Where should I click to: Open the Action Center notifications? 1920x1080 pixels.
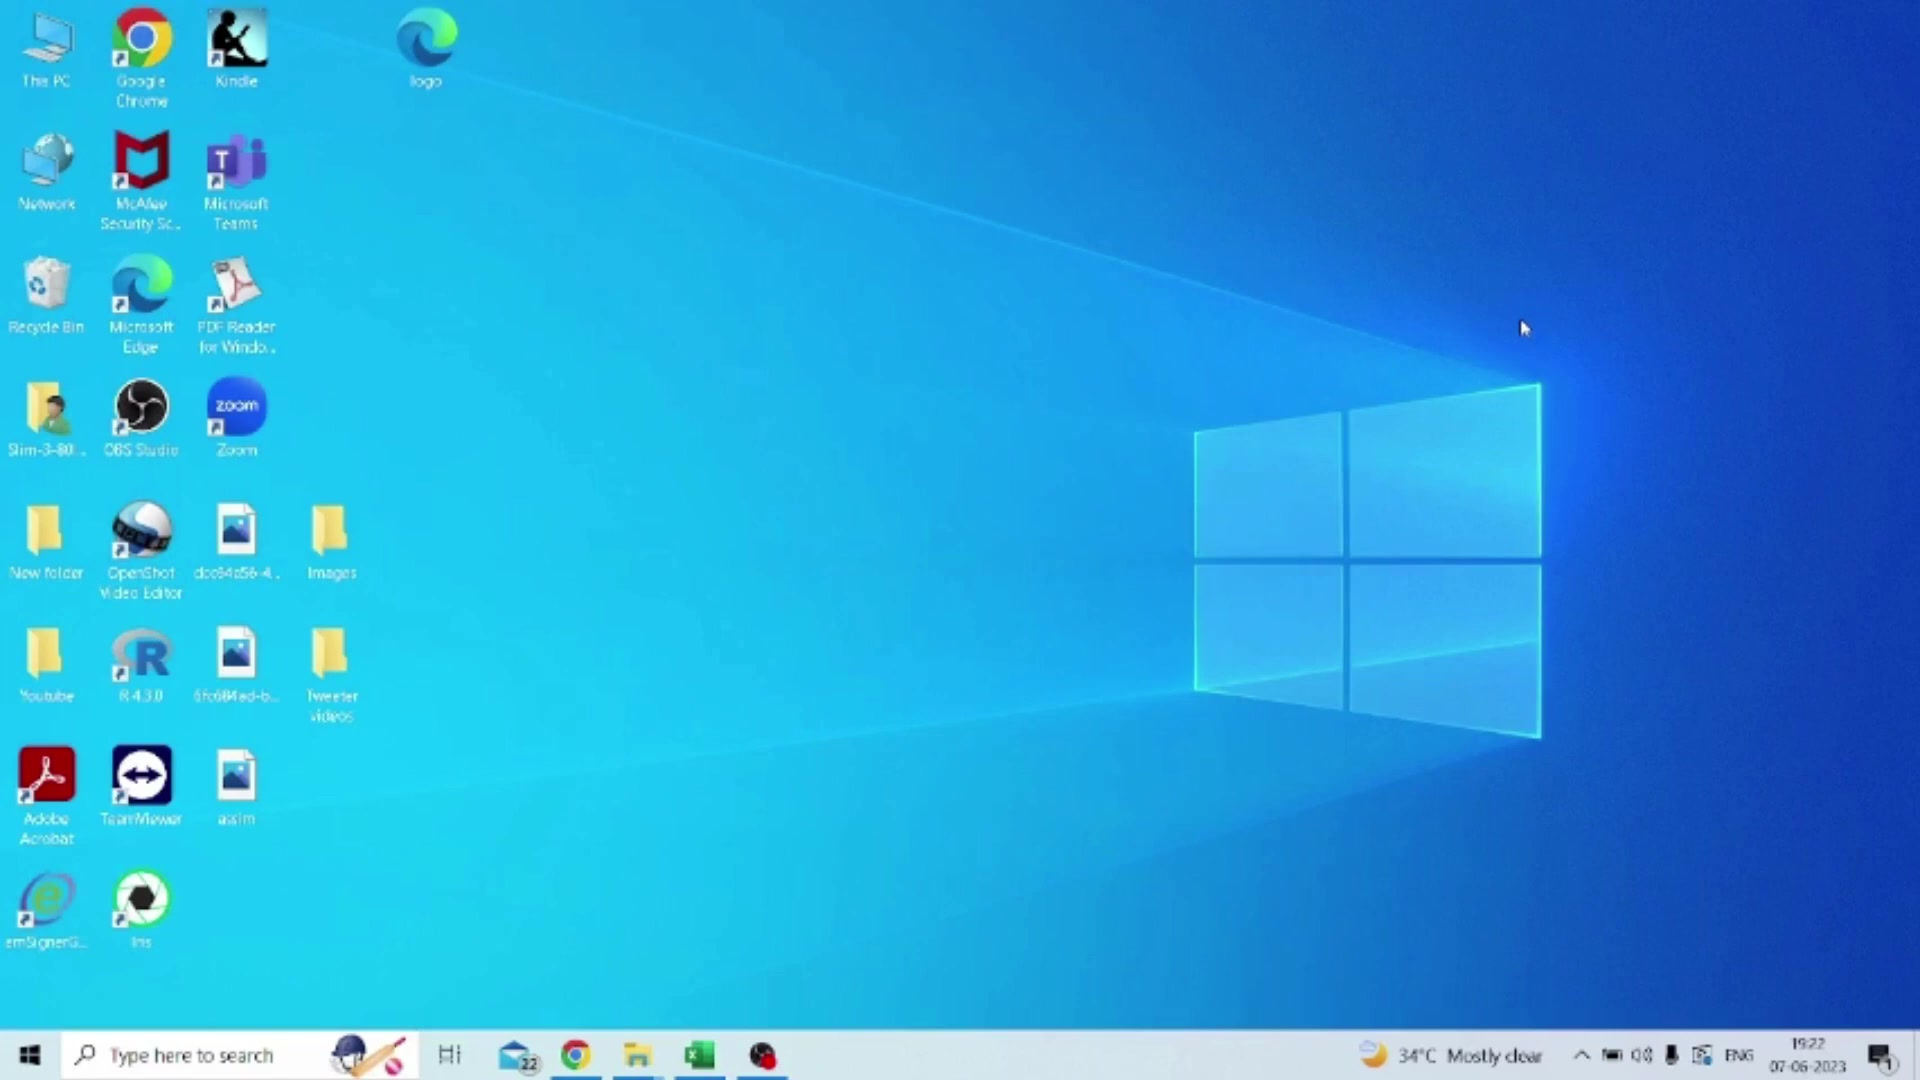(x=1880, y=1056)
